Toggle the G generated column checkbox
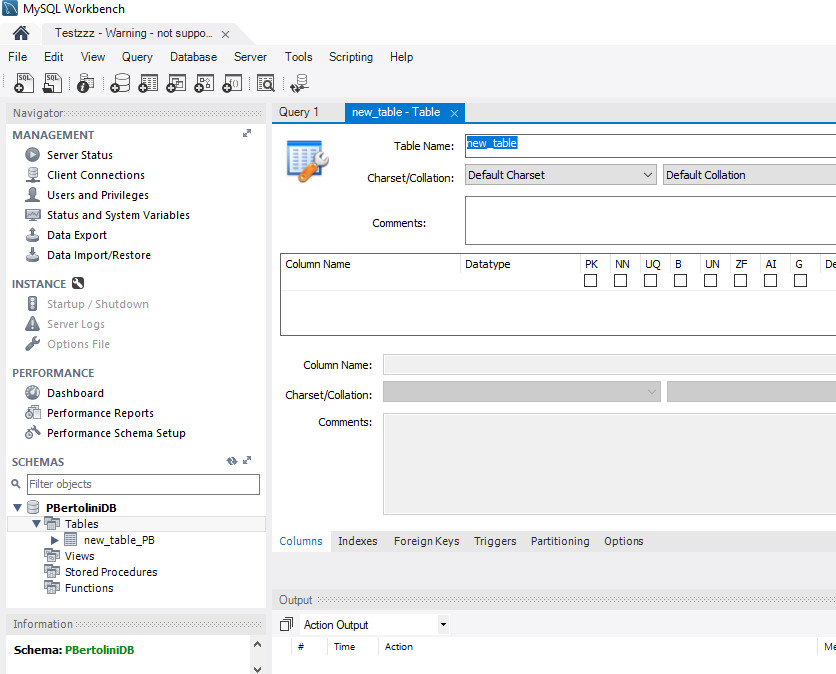Viewport: 836px width, 674px height. (800, 280)
